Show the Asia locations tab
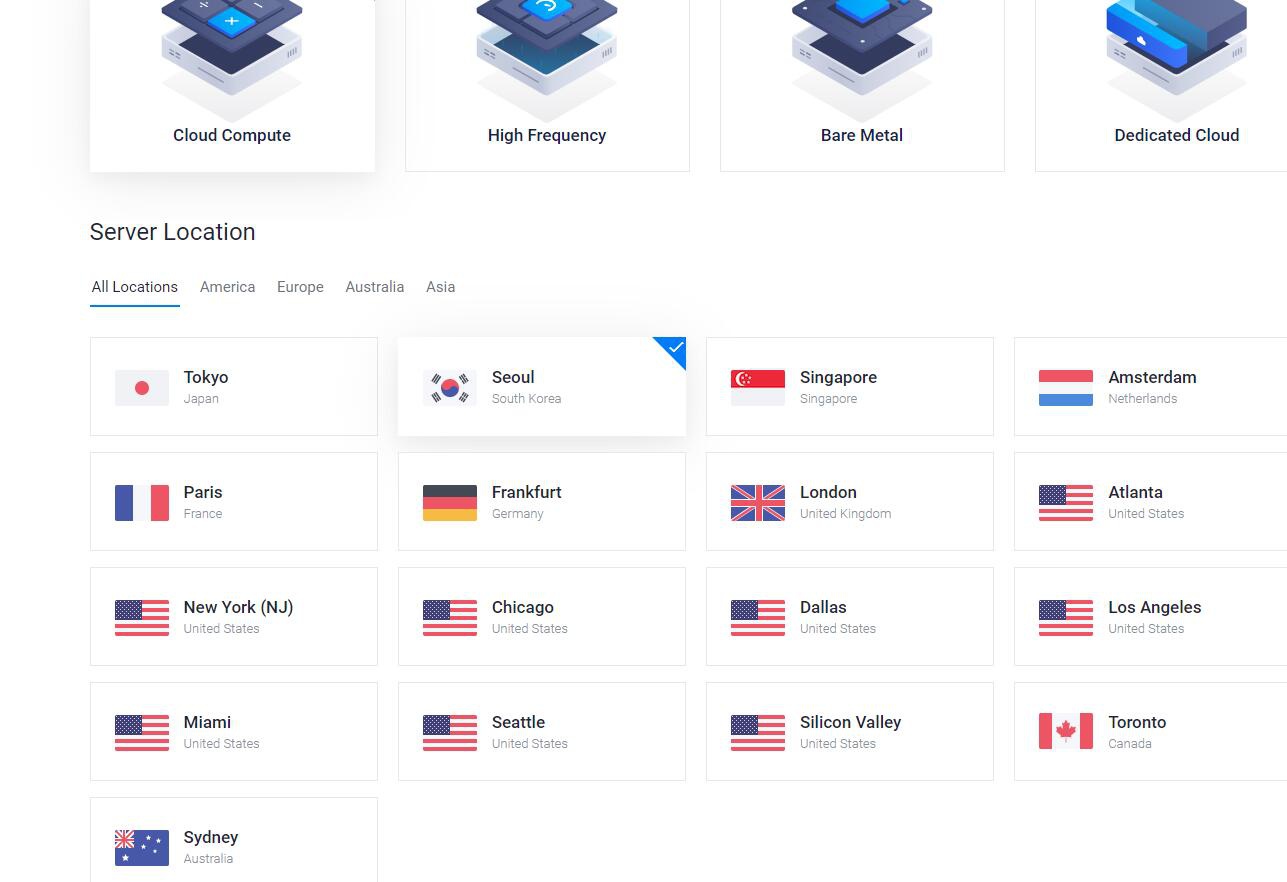The image size is (1287, 882). point(440,287)
